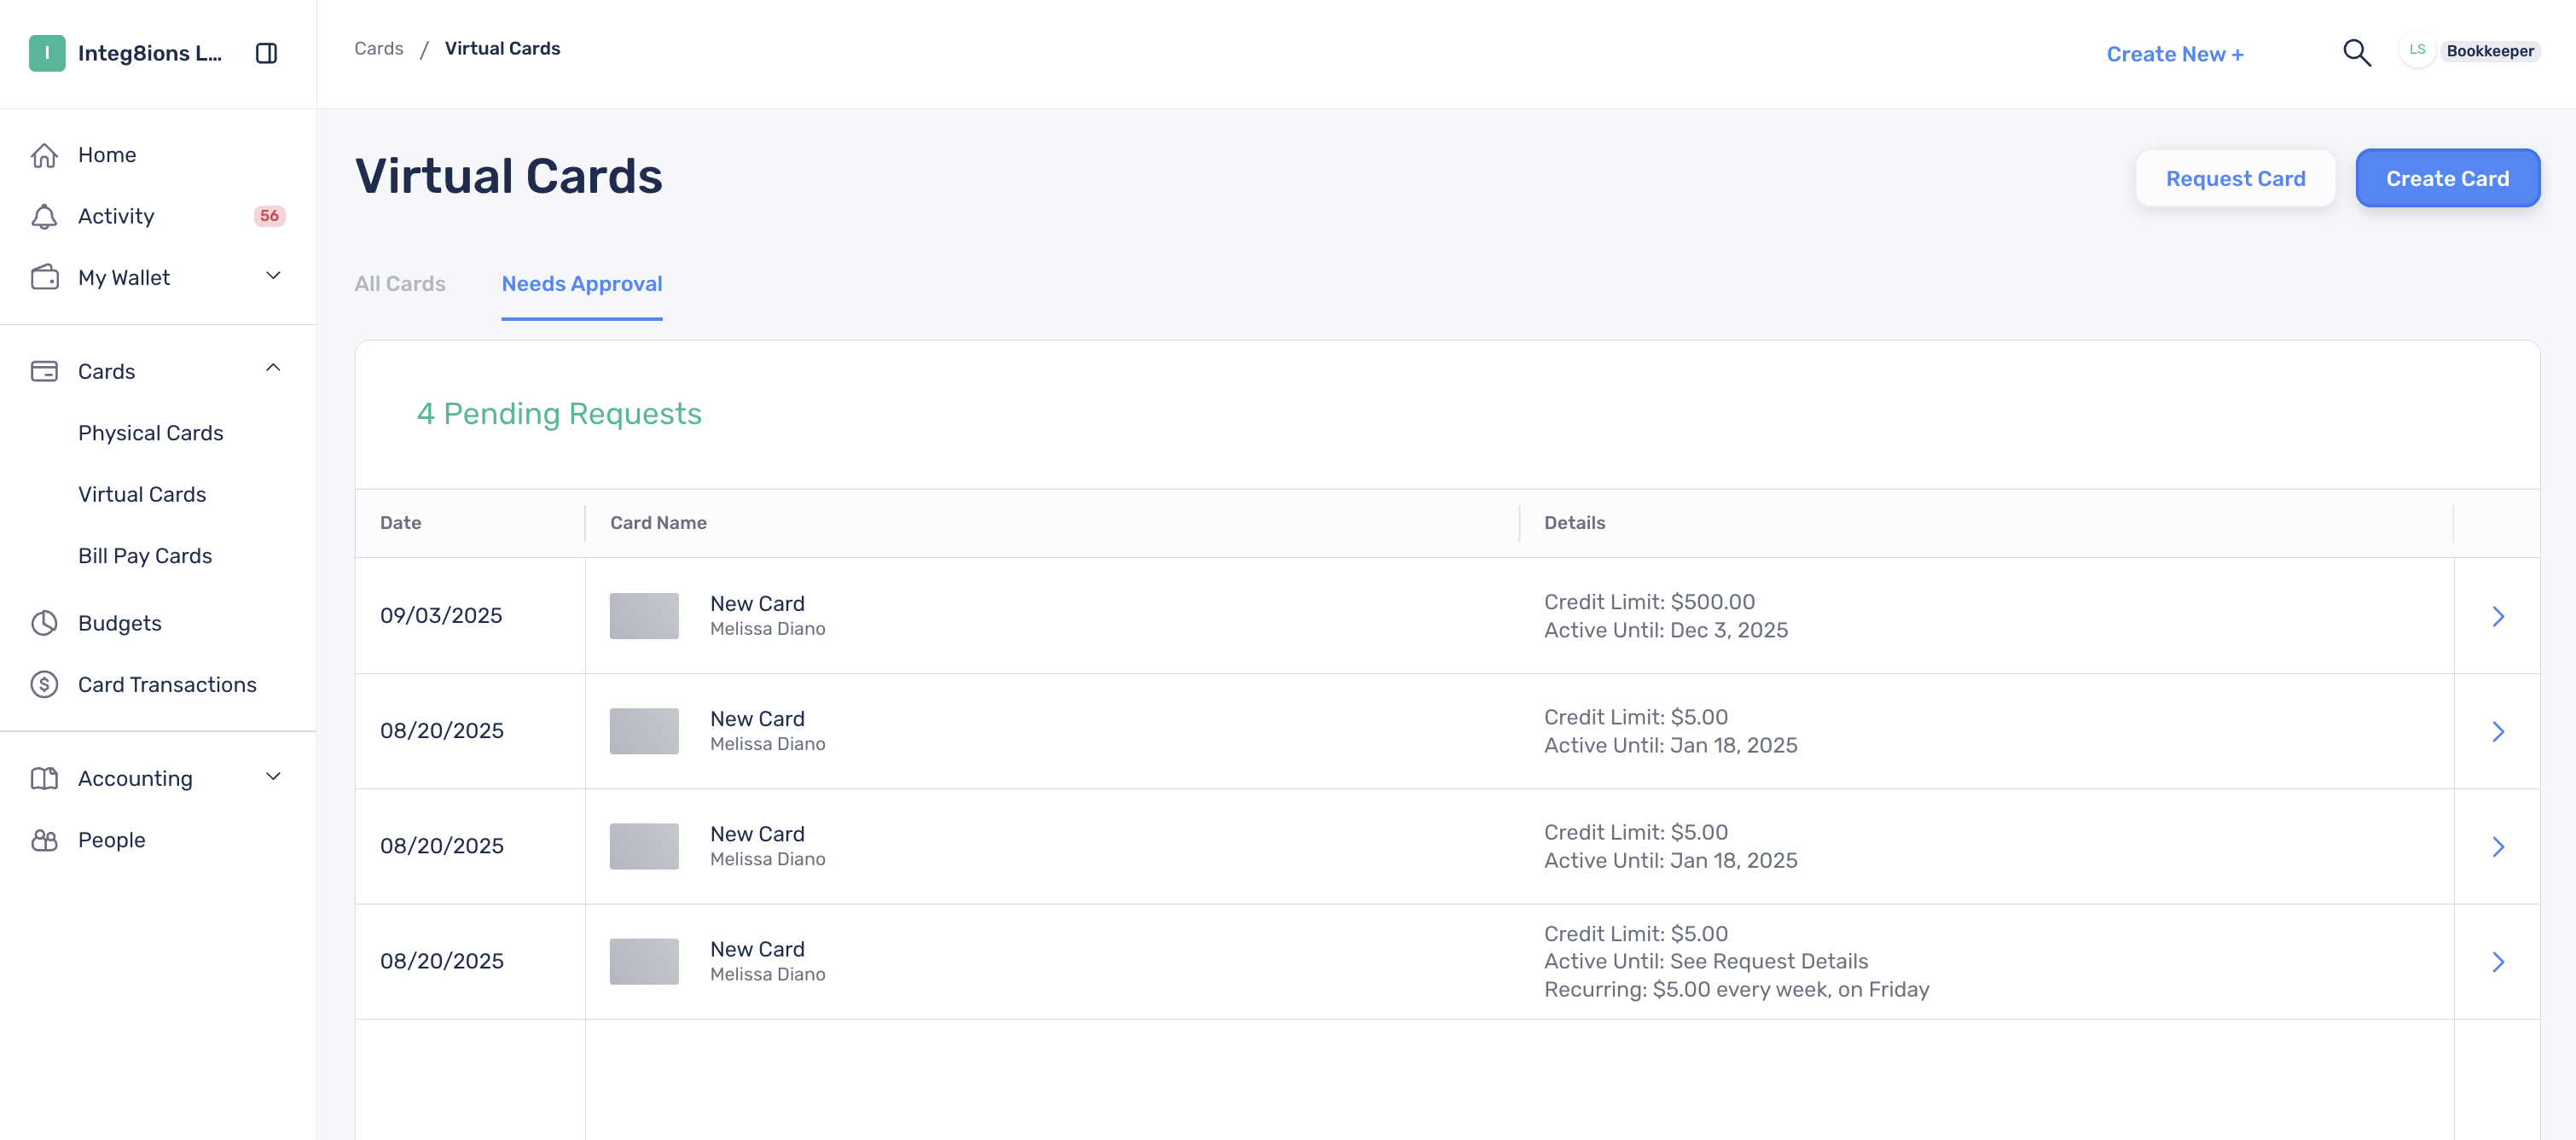
Task: Click the Create Card button
Action: pyautogui.click(x=2447, y=178)
